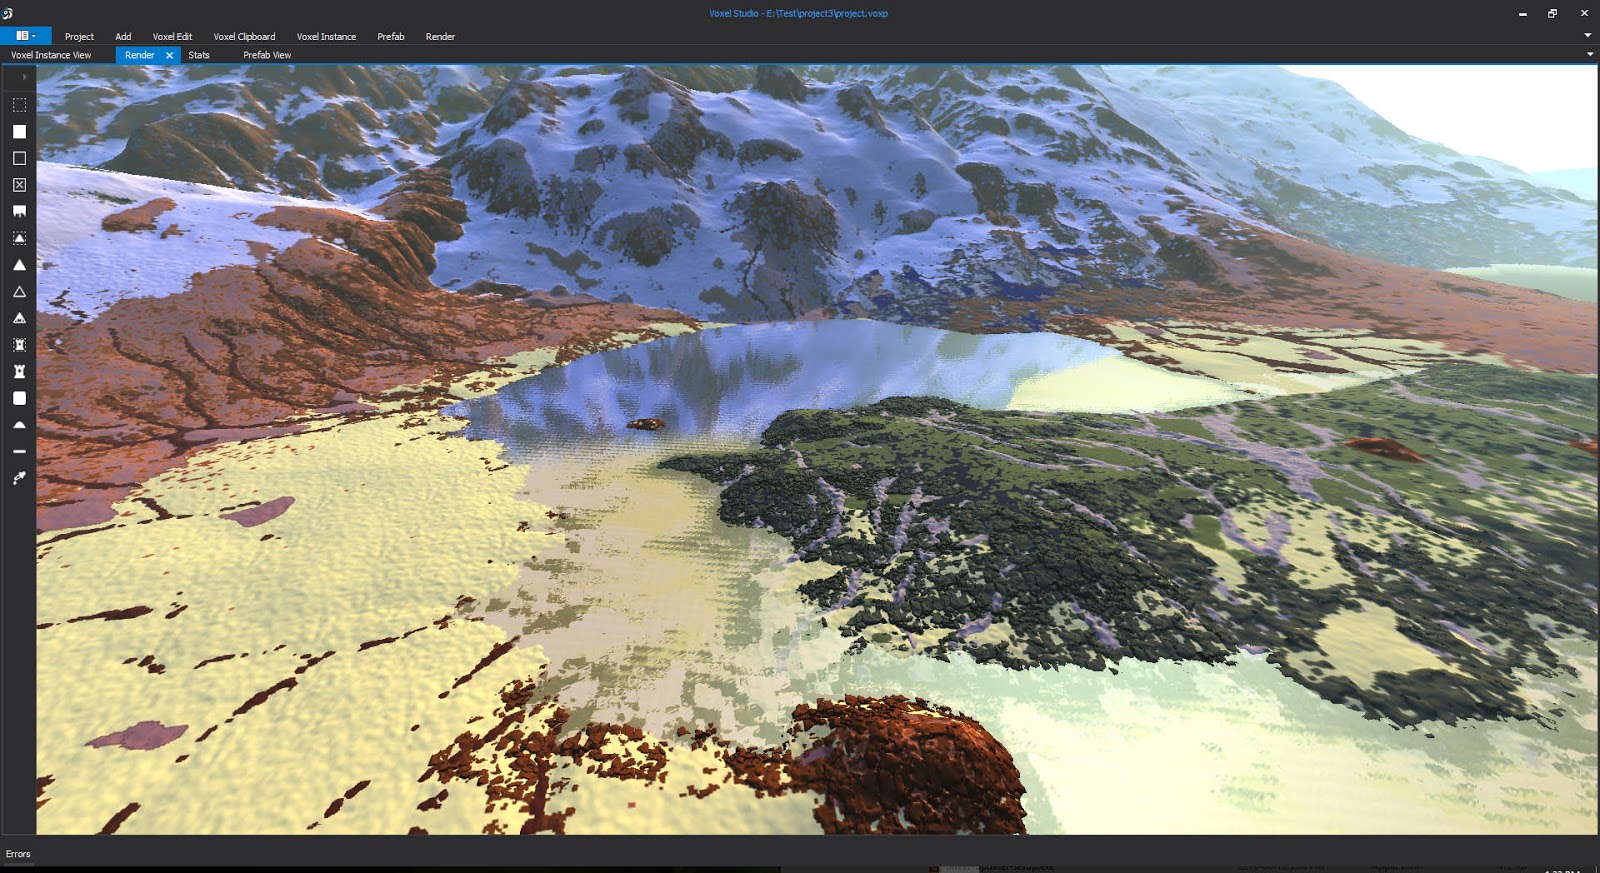Open the Errors panel at bottom

pos(18,854)
